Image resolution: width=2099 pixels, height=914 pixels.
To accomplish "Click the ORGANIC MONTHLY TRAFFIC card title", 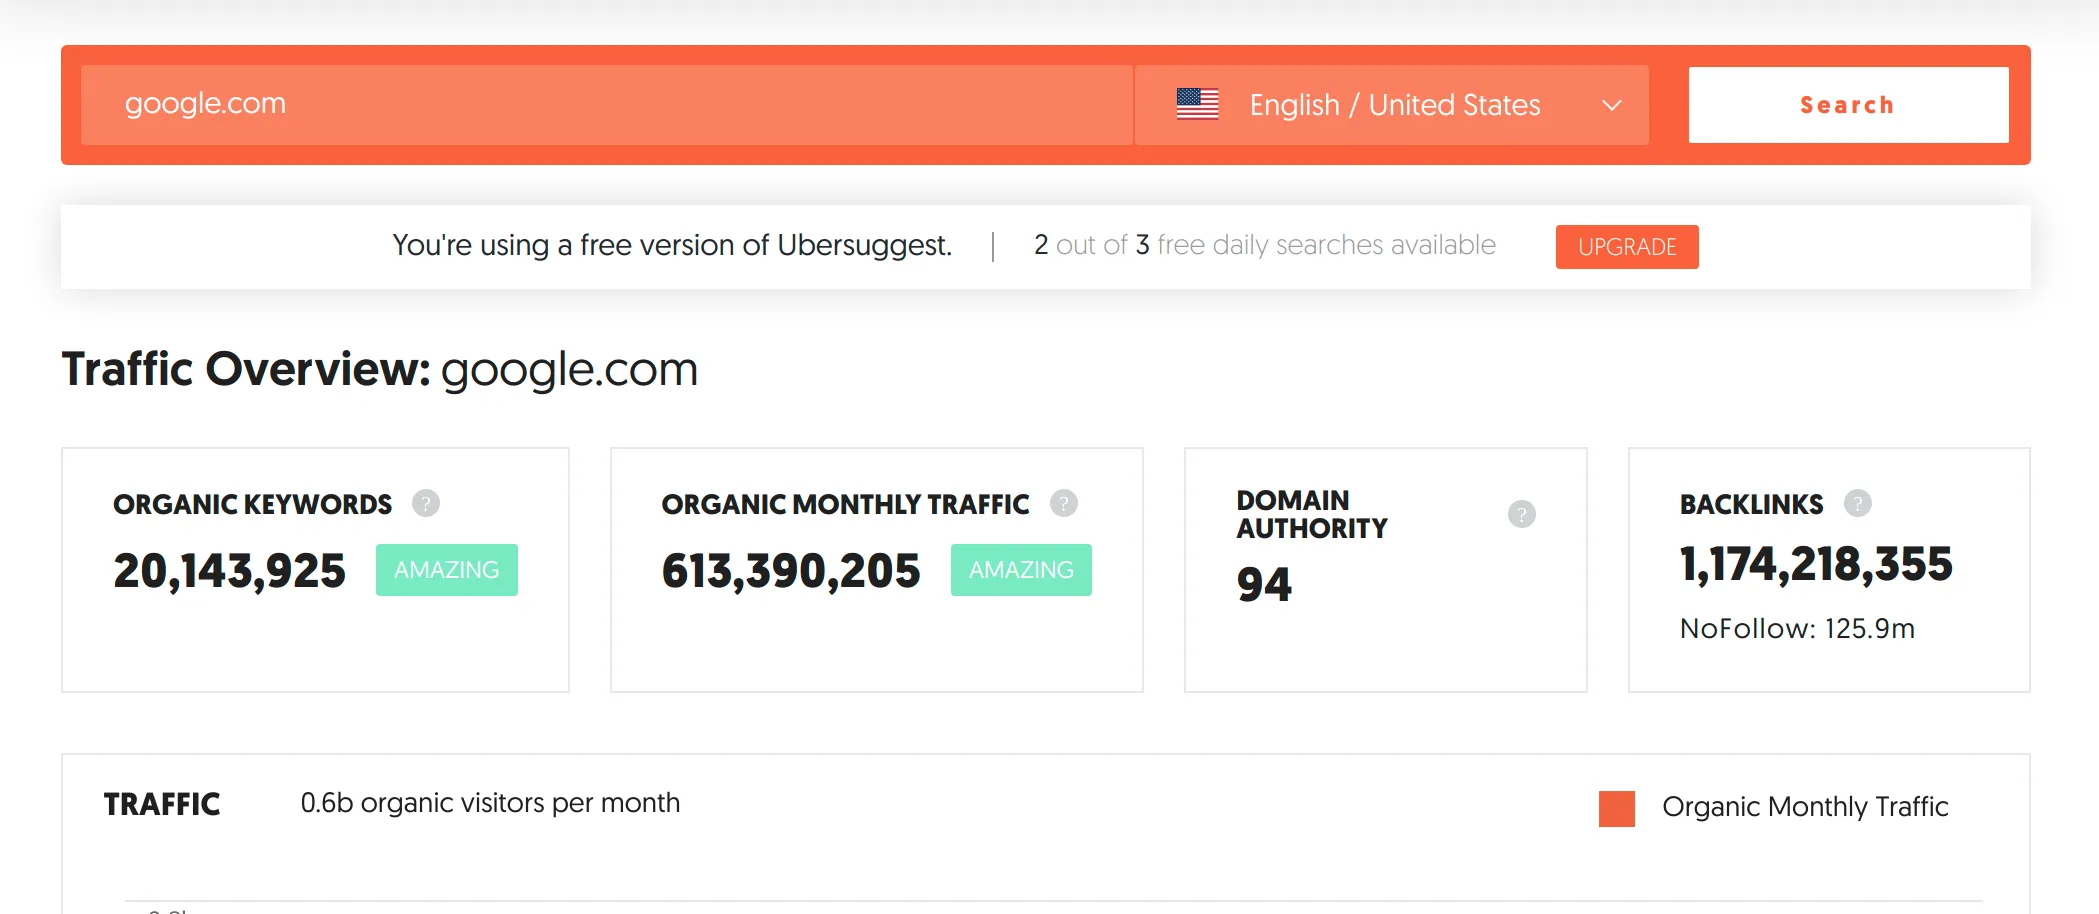I will tap(845, 504).
